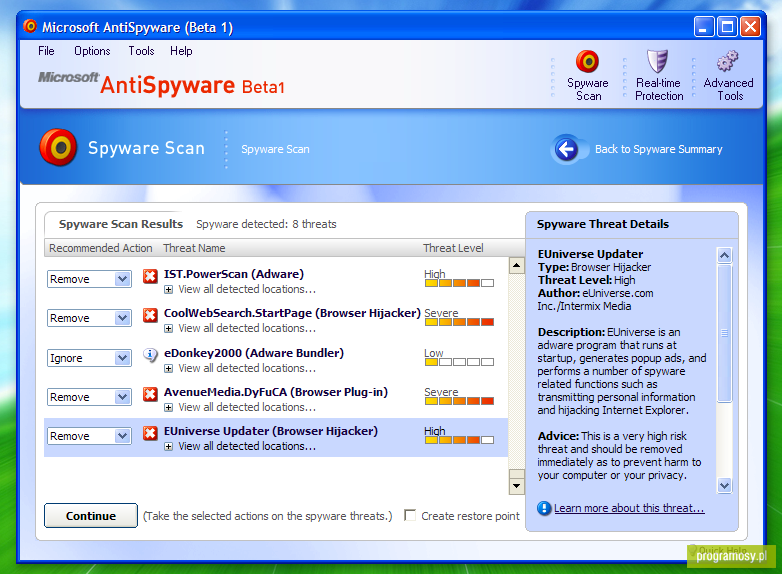Click red X icon beside AvenueMedia.DyFuCA
Viewport: 782px width, 574px height.
(x=150, y=394)
